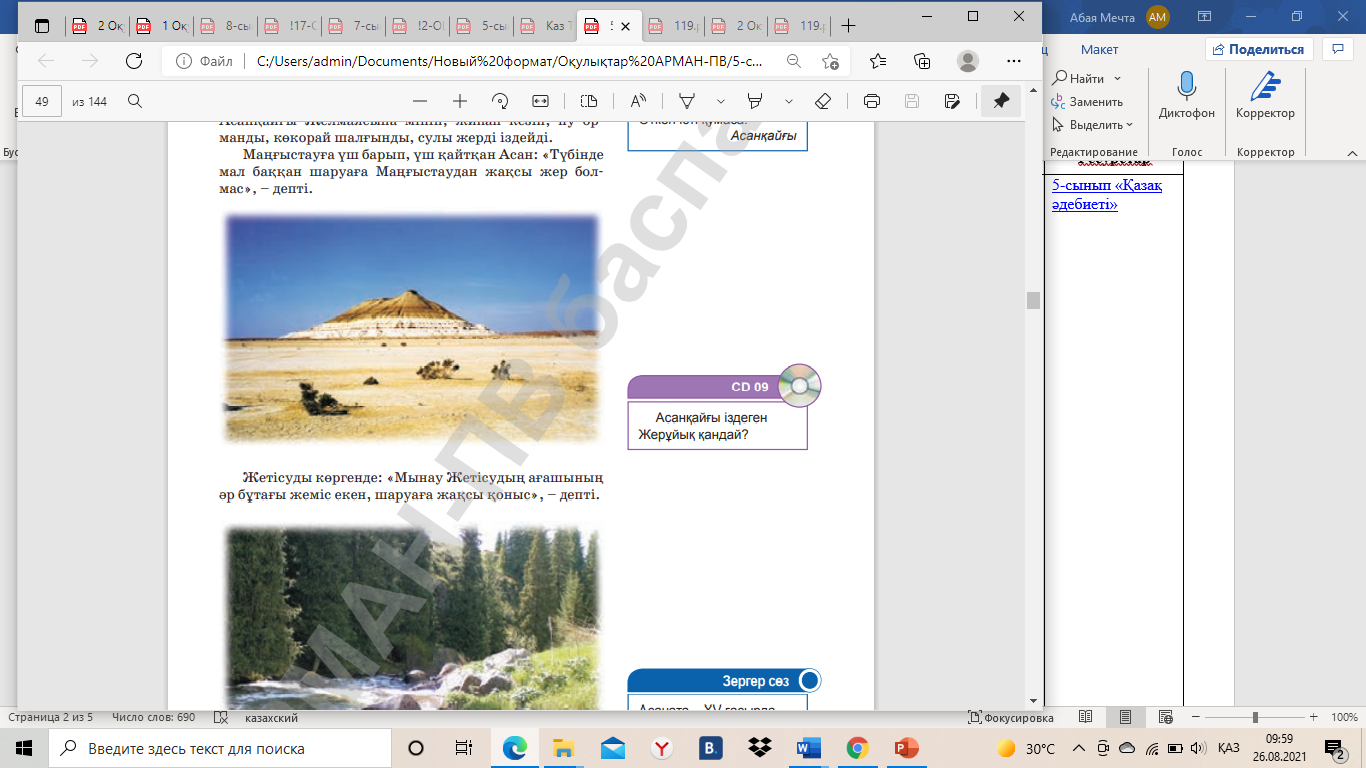The width and height of the screenshot is (1366, 768).
Task: Unpin the PDF toolbar
Action: 1001,101
